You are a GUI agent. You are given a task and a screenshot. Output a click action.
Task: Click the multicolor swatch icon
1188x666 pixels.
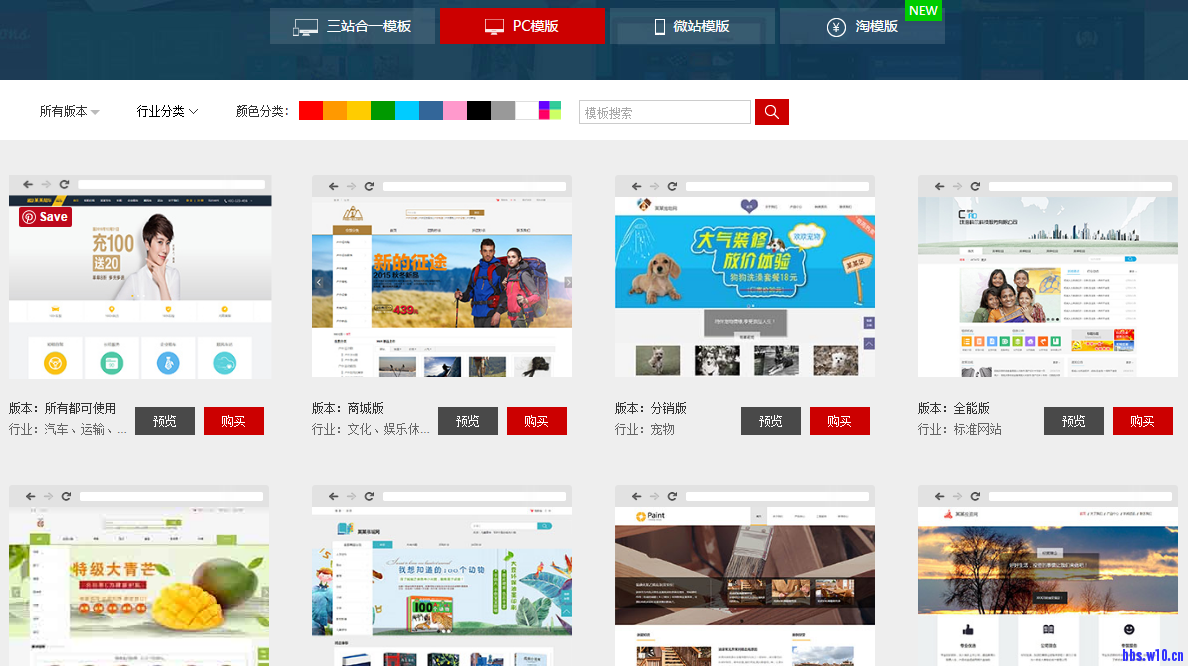[x=550, y=111]
